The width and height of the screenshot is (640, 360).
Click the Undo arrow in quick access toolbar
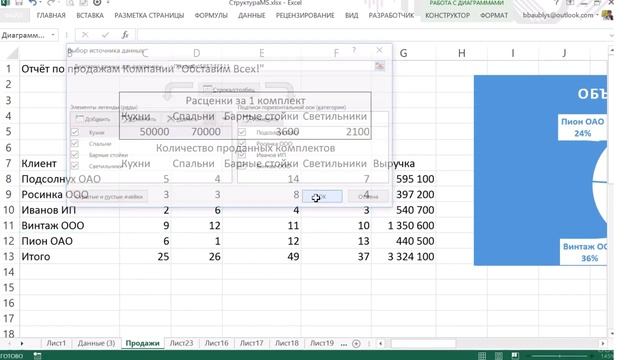(x=33, y=3)
